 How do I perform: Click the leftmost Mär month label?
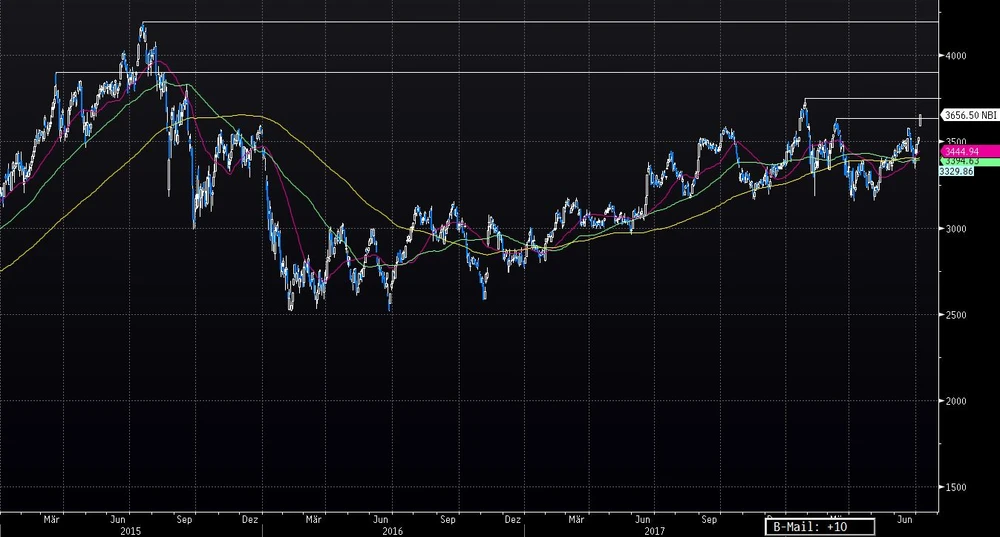52,519
